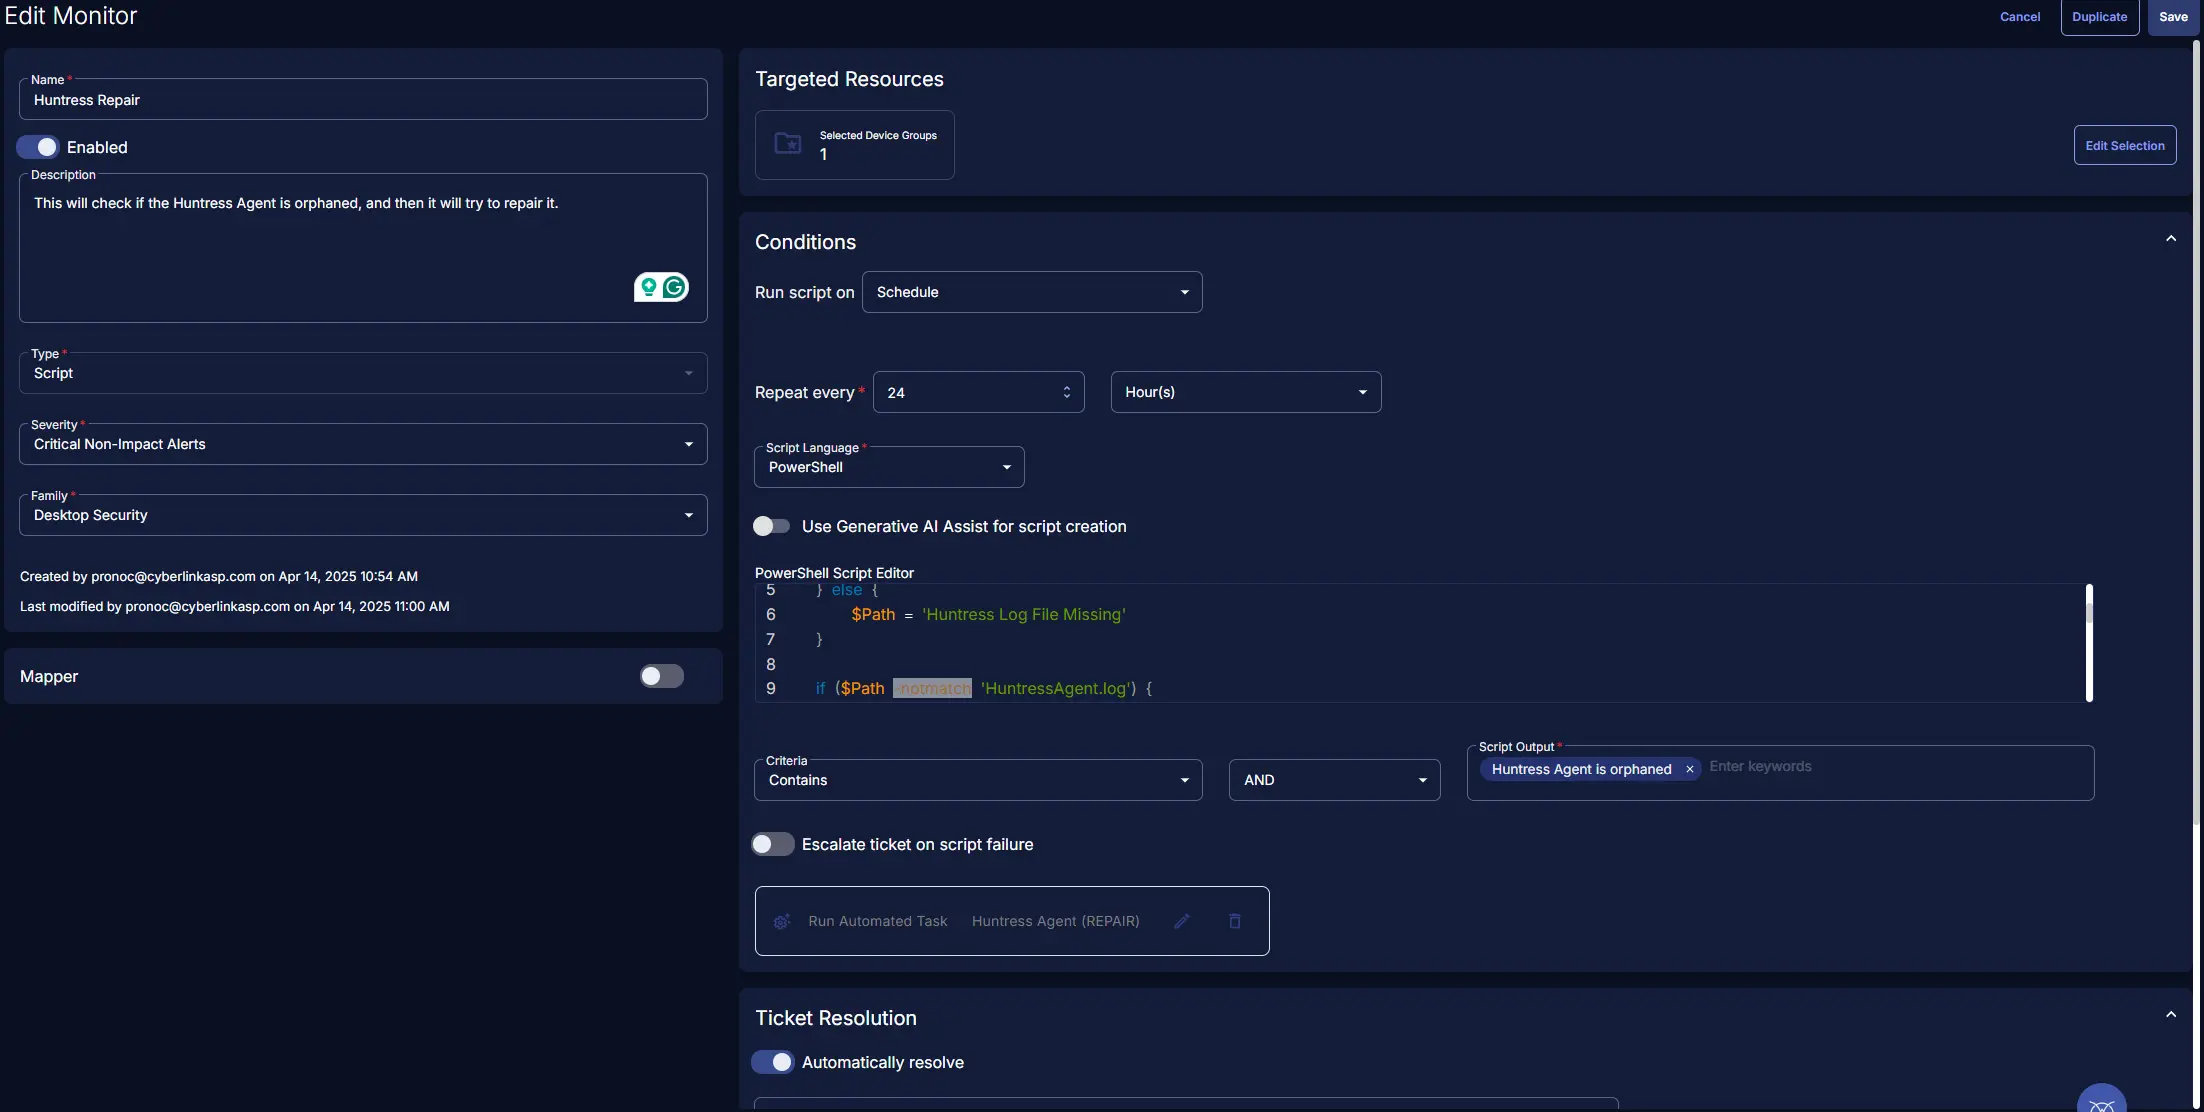Save the monitor
The width and height of the screenshot is (2204, 1112).
point(2173,17)
